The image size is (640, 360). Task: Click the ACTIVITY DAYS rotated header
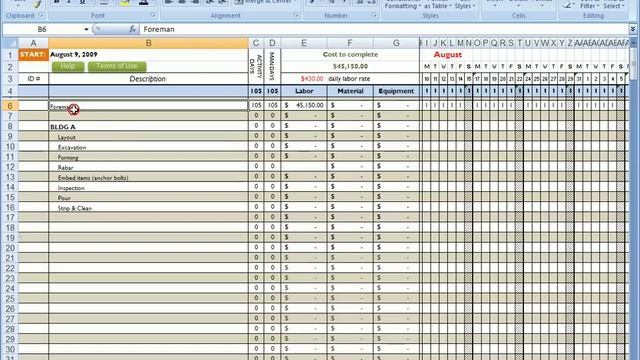point(256,67)
